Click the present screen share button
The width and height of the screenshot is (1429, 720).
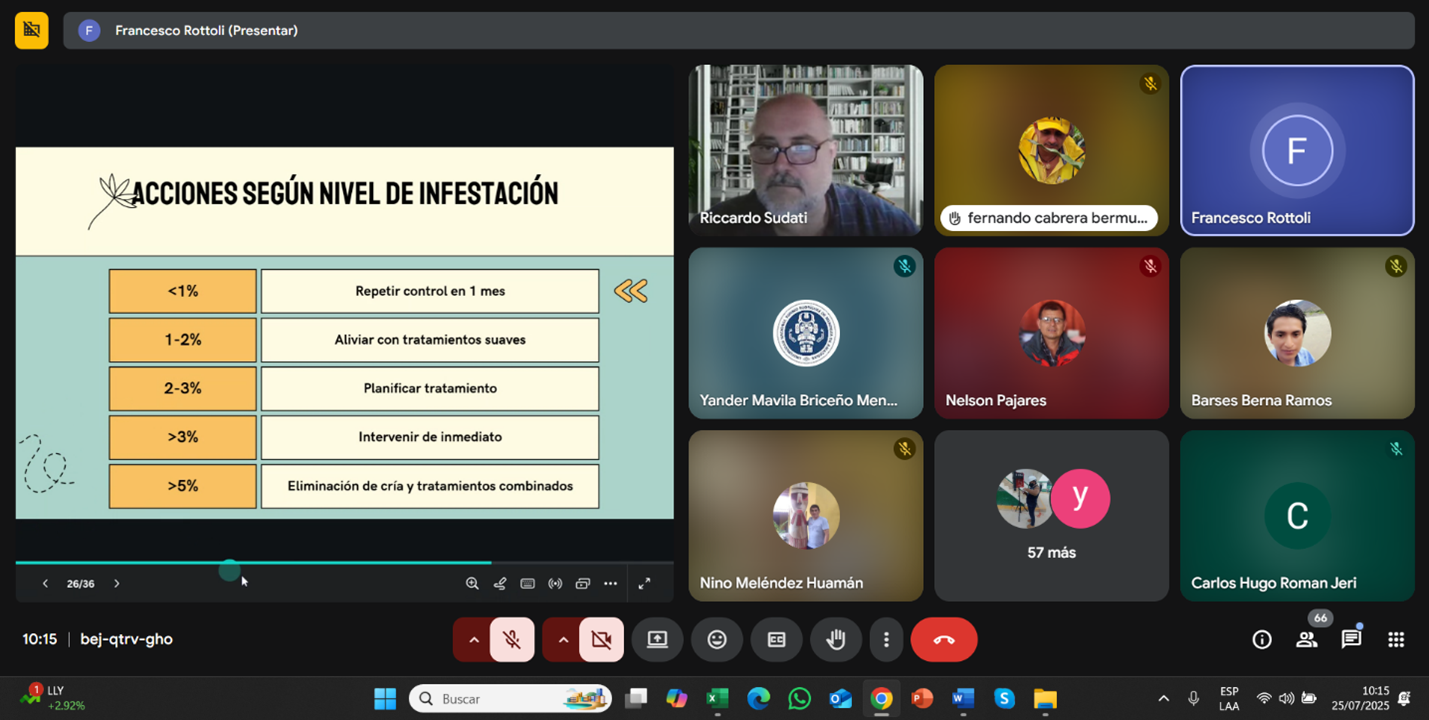point(657,640)
